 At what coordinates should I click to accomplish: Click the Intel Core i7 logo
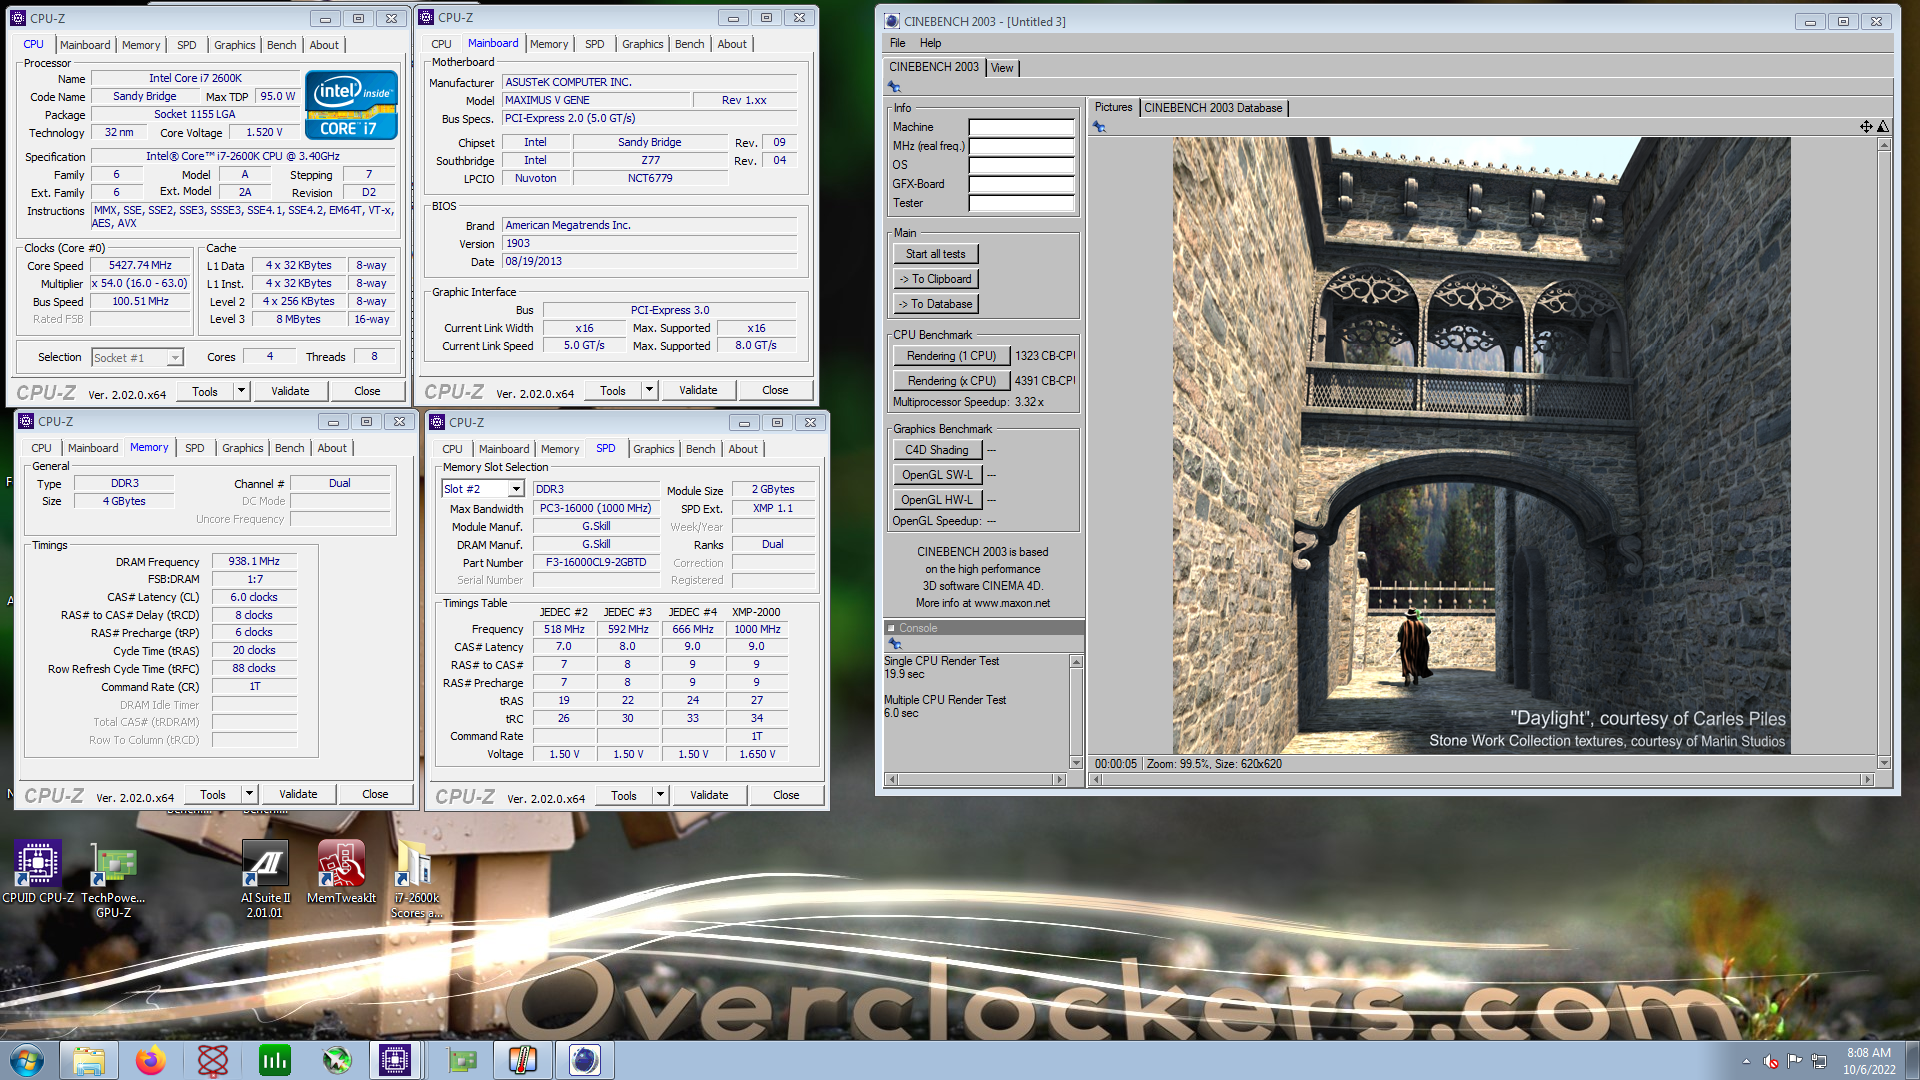pos(351,104)
